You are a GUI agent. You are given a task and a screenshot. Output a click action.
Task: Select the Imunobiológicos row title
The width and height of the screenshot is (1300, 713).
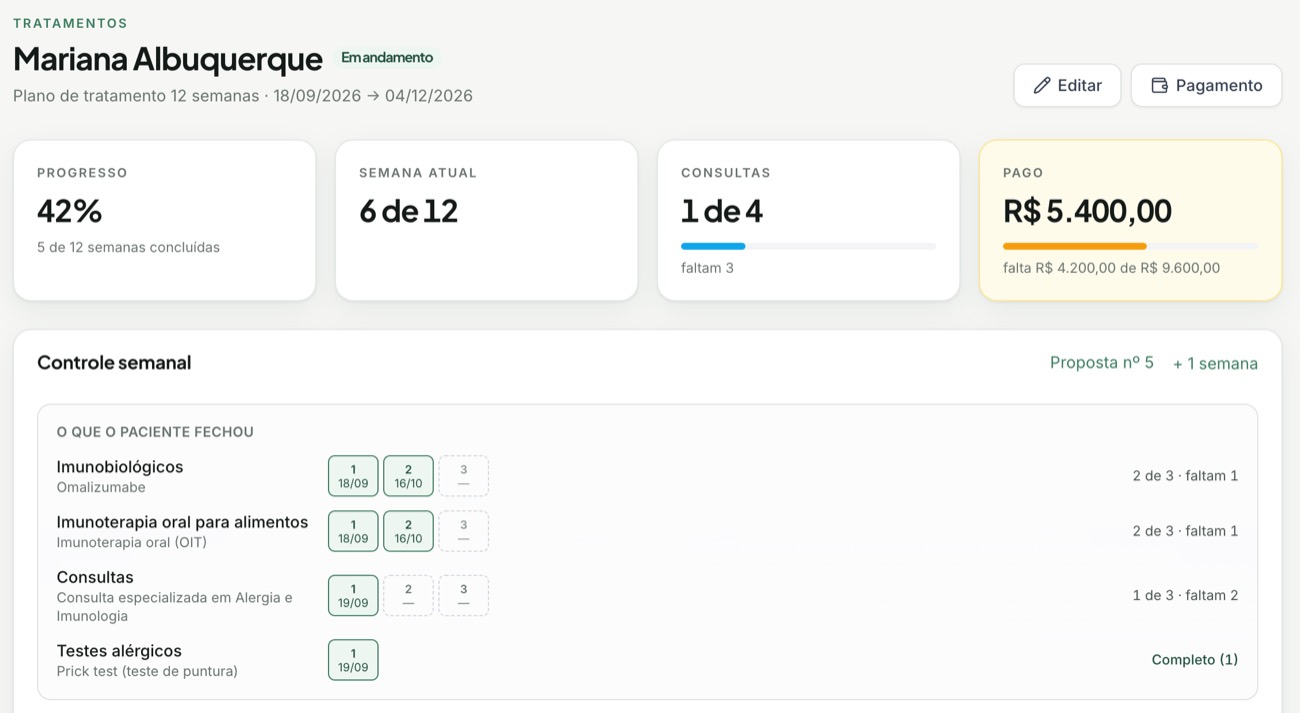[x=120, y=467]
